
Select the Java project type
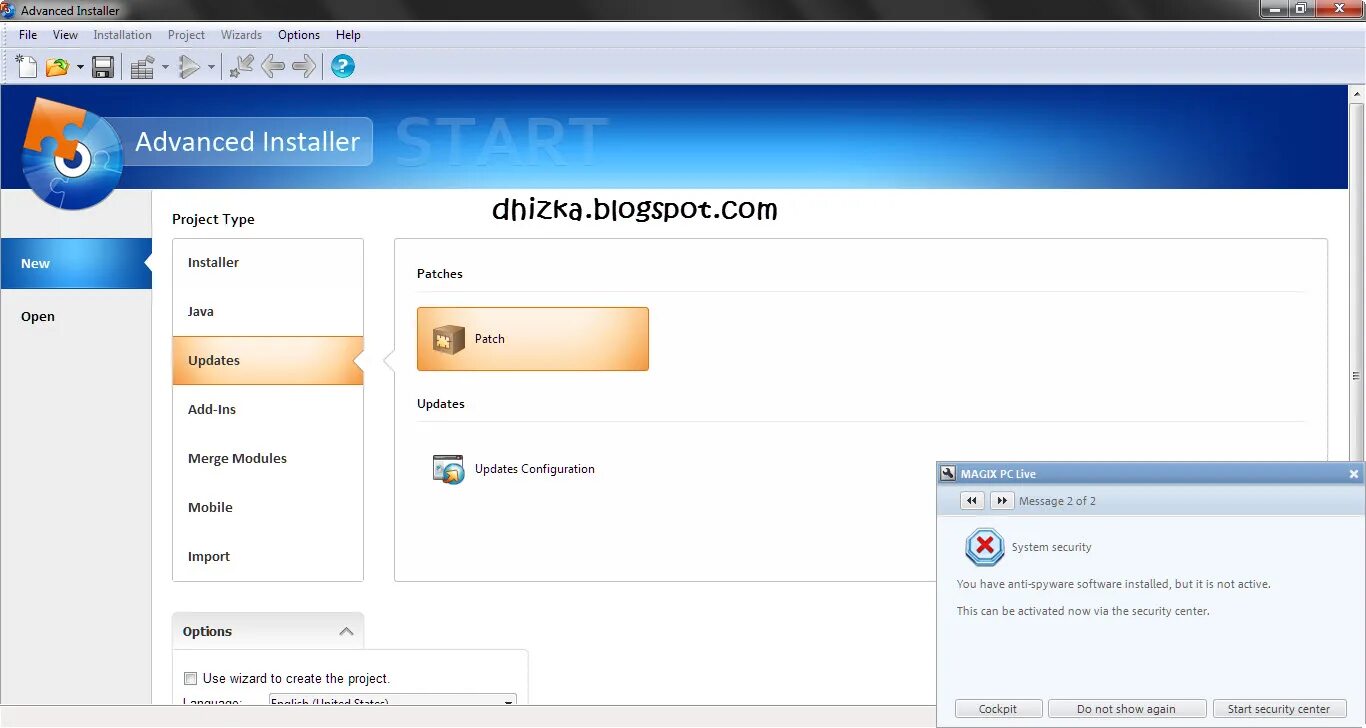(x=268, y=311)
